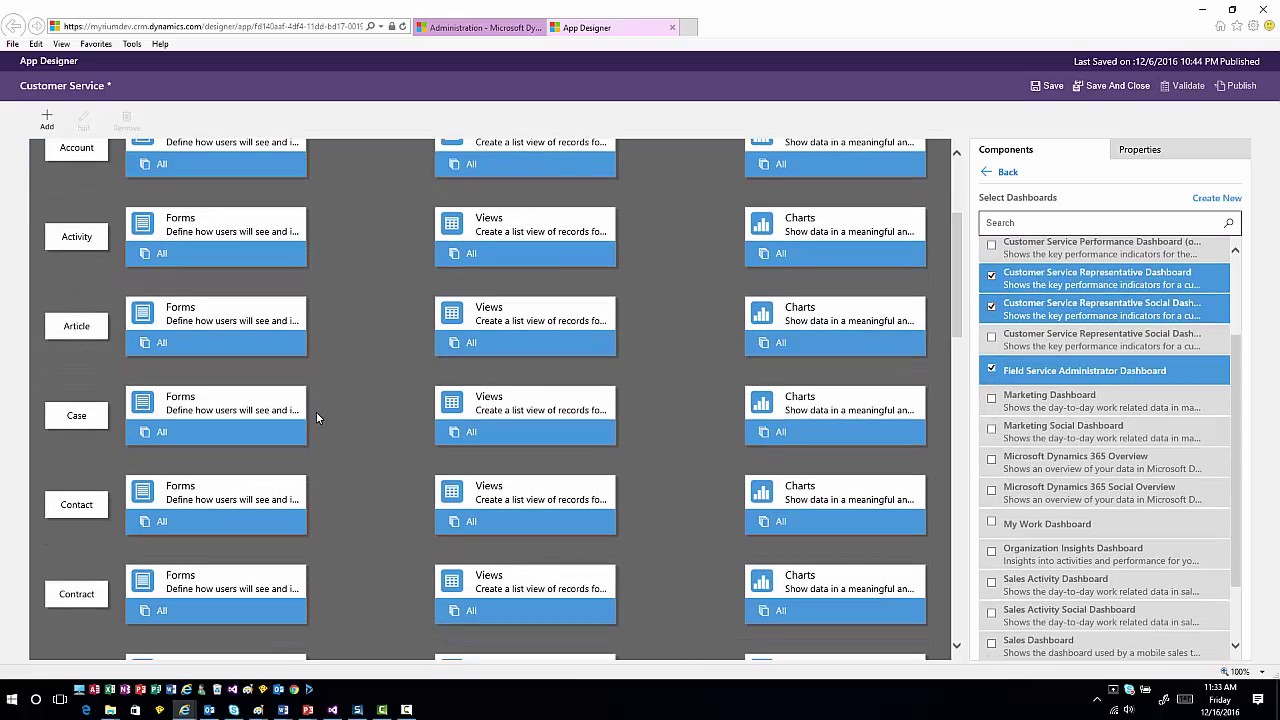
Task: Open the Action Center notification icon
Action: [1259, 699]
